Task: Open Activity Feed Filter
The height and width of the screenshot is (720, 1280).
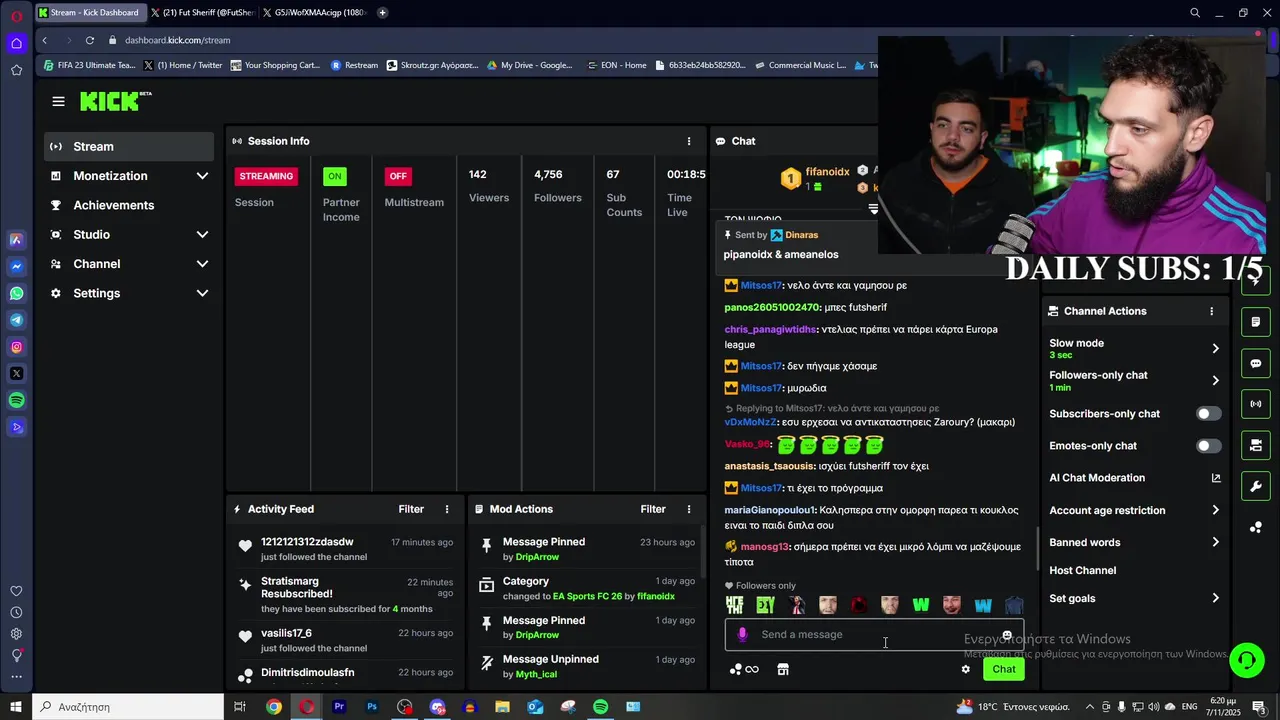Action: (411, 509)
